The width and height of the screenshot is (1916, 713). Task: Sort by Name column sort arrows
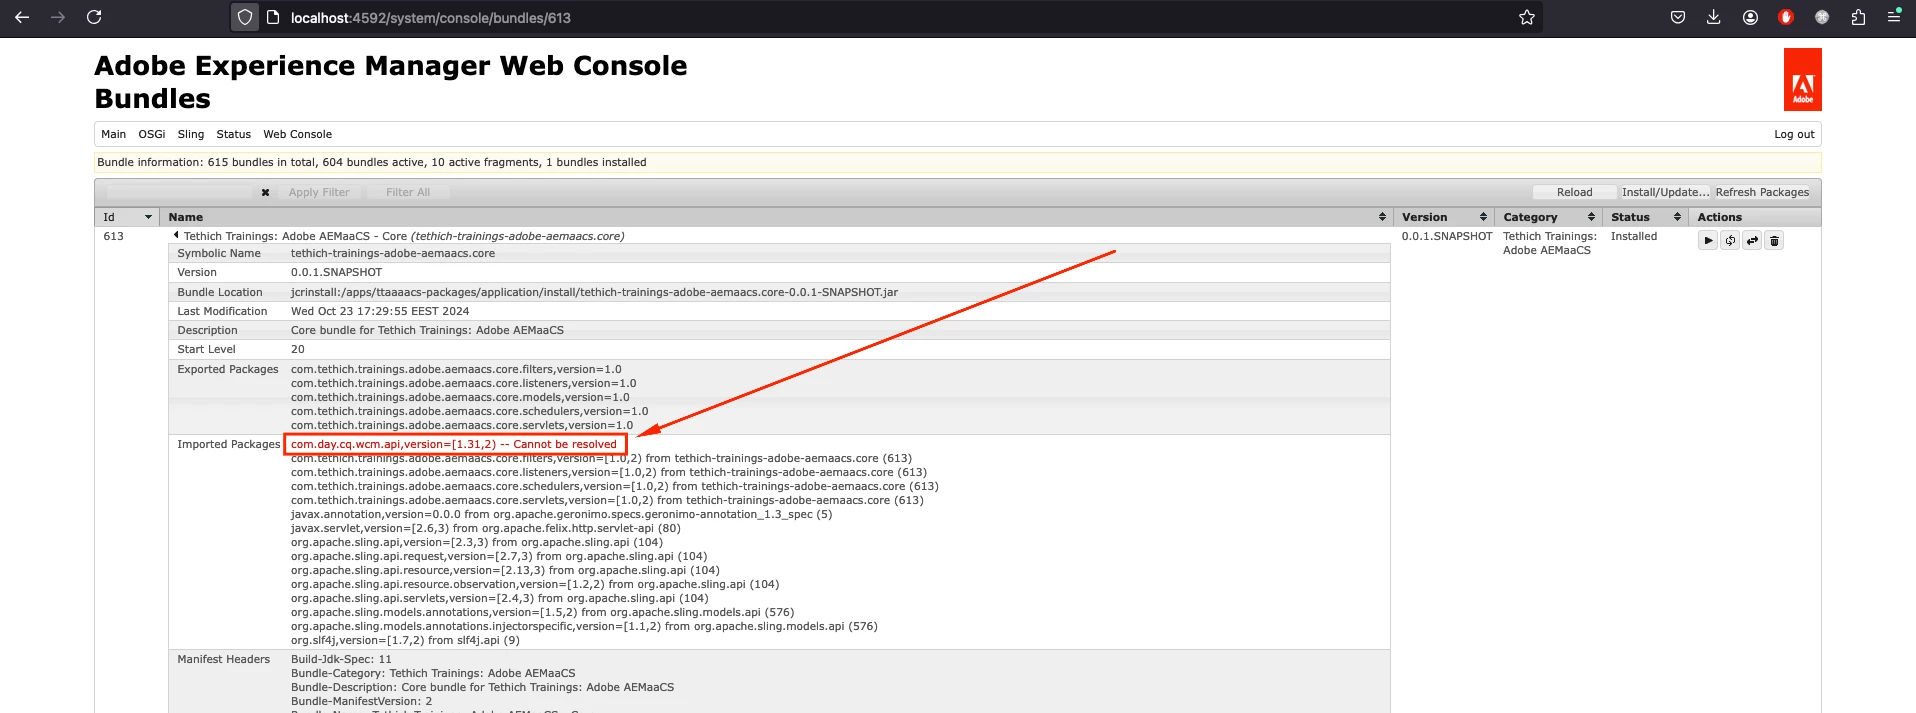[x=1382, y=217]
